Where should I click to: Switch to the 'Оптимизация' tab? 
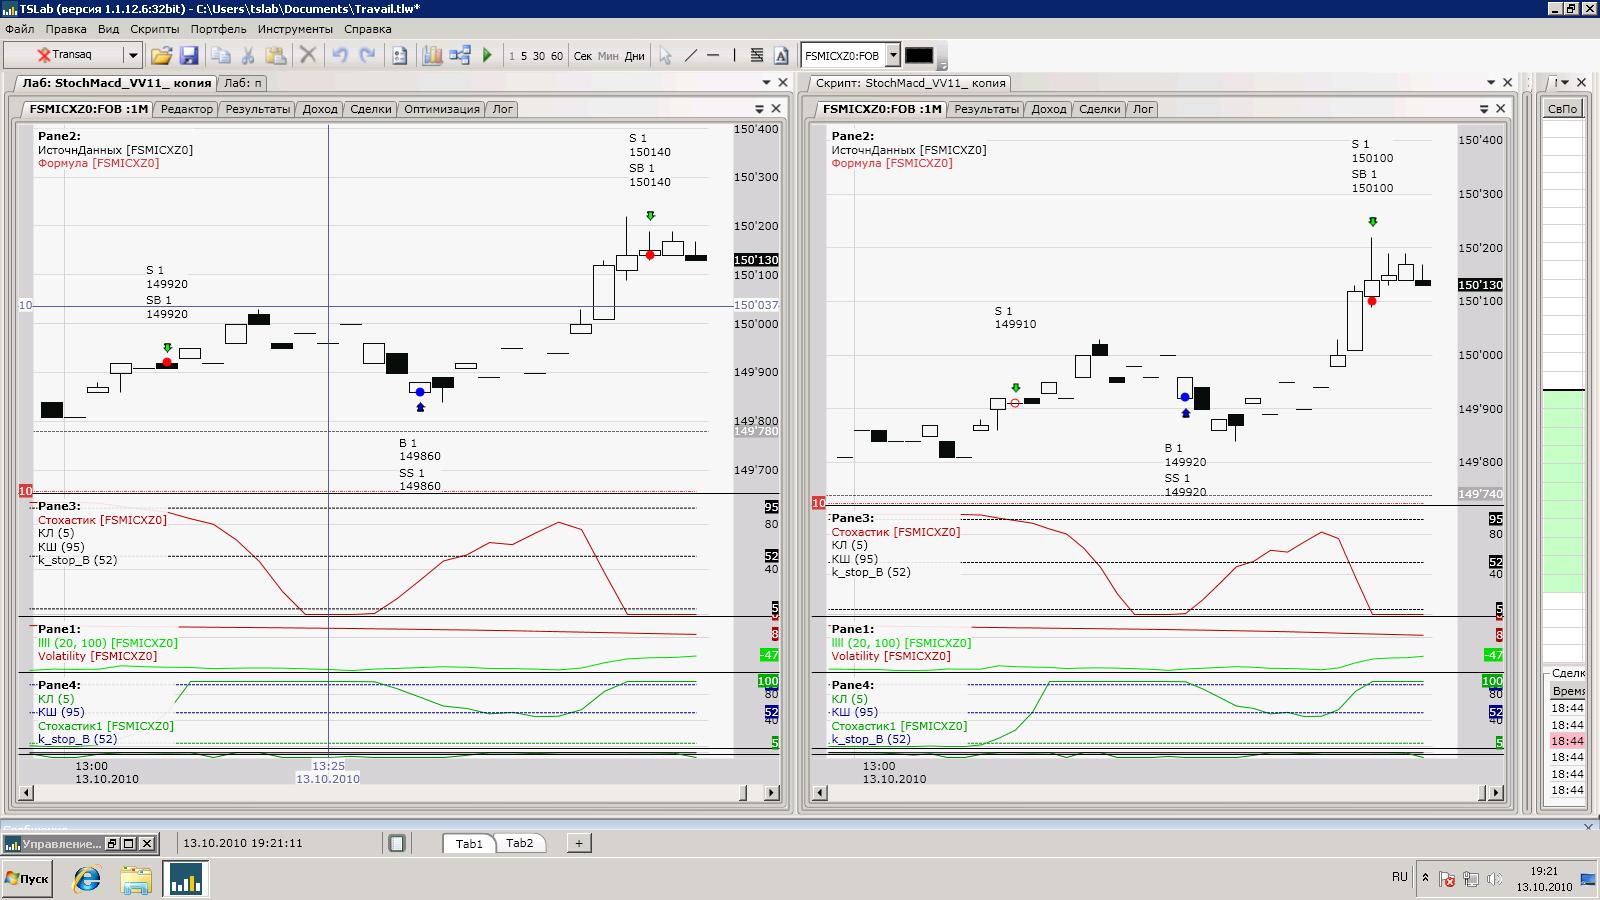coord(442,109)
